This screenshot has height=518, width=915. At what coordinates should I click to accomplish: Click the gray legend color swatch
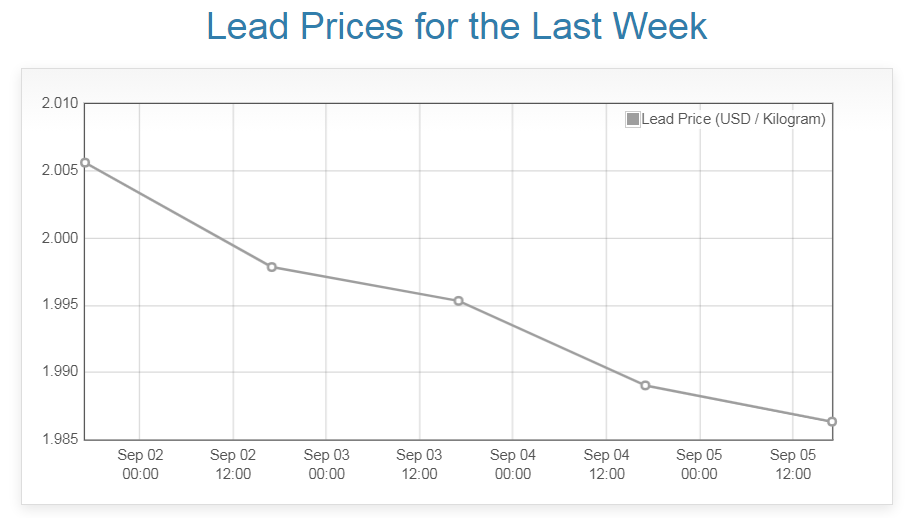(632, 120)
